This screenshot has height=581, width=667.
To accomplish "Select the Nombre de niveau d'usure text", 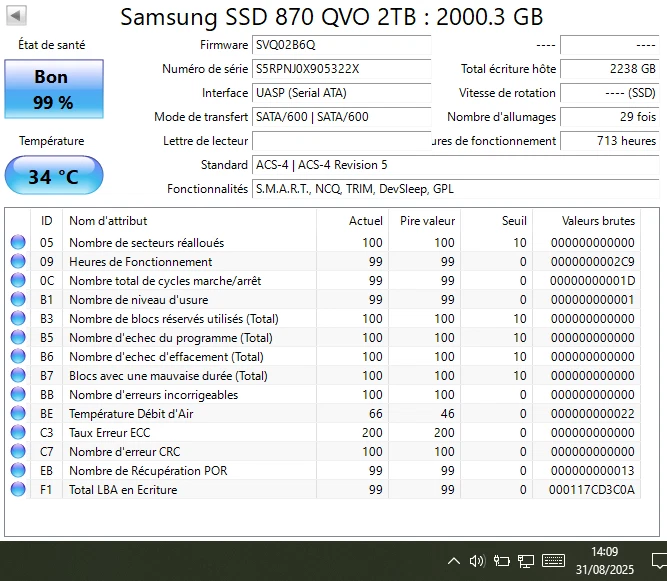I will pos(139,300).
